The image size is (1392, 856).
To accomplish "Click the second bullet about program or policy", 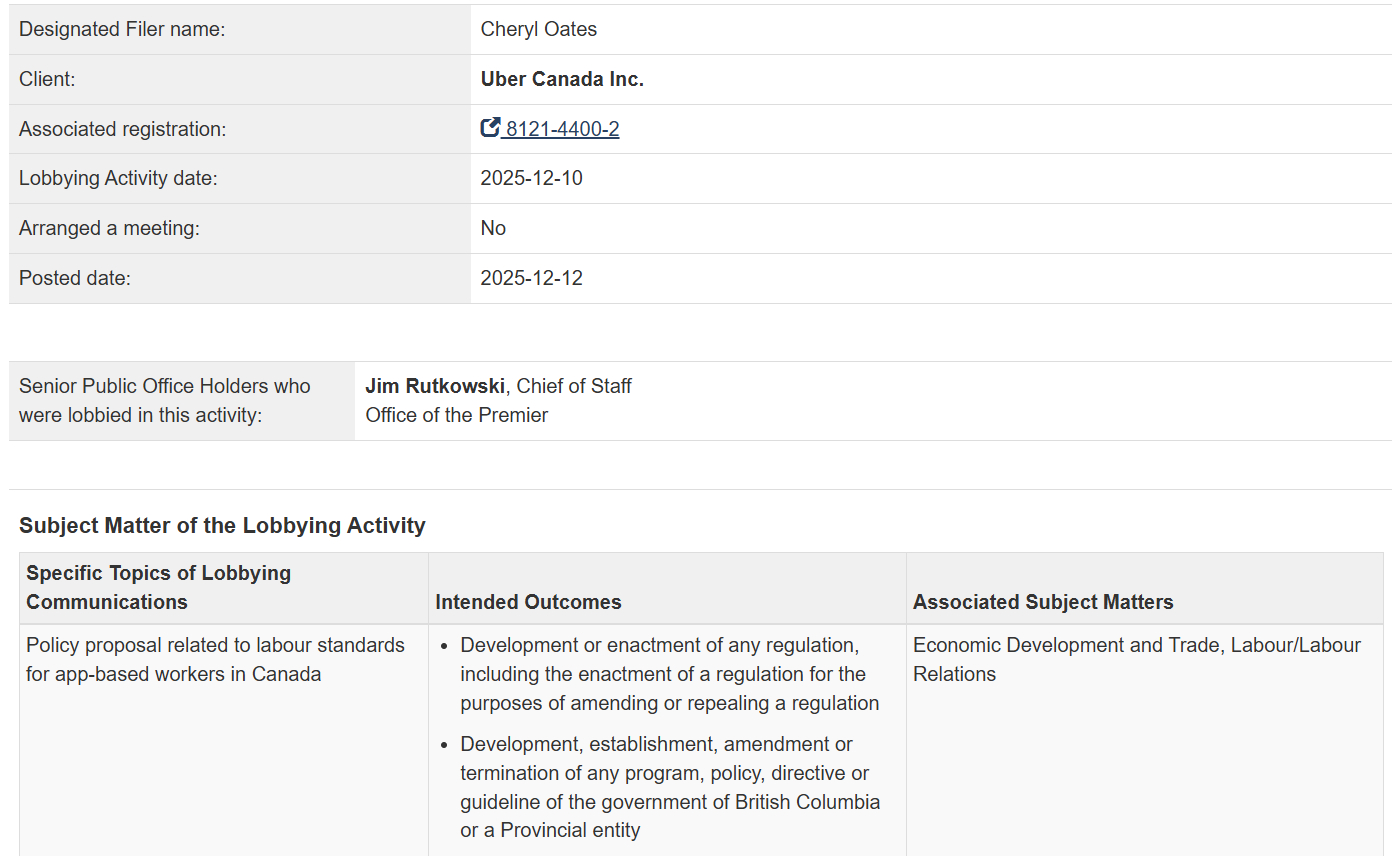I will coord(669,787).
